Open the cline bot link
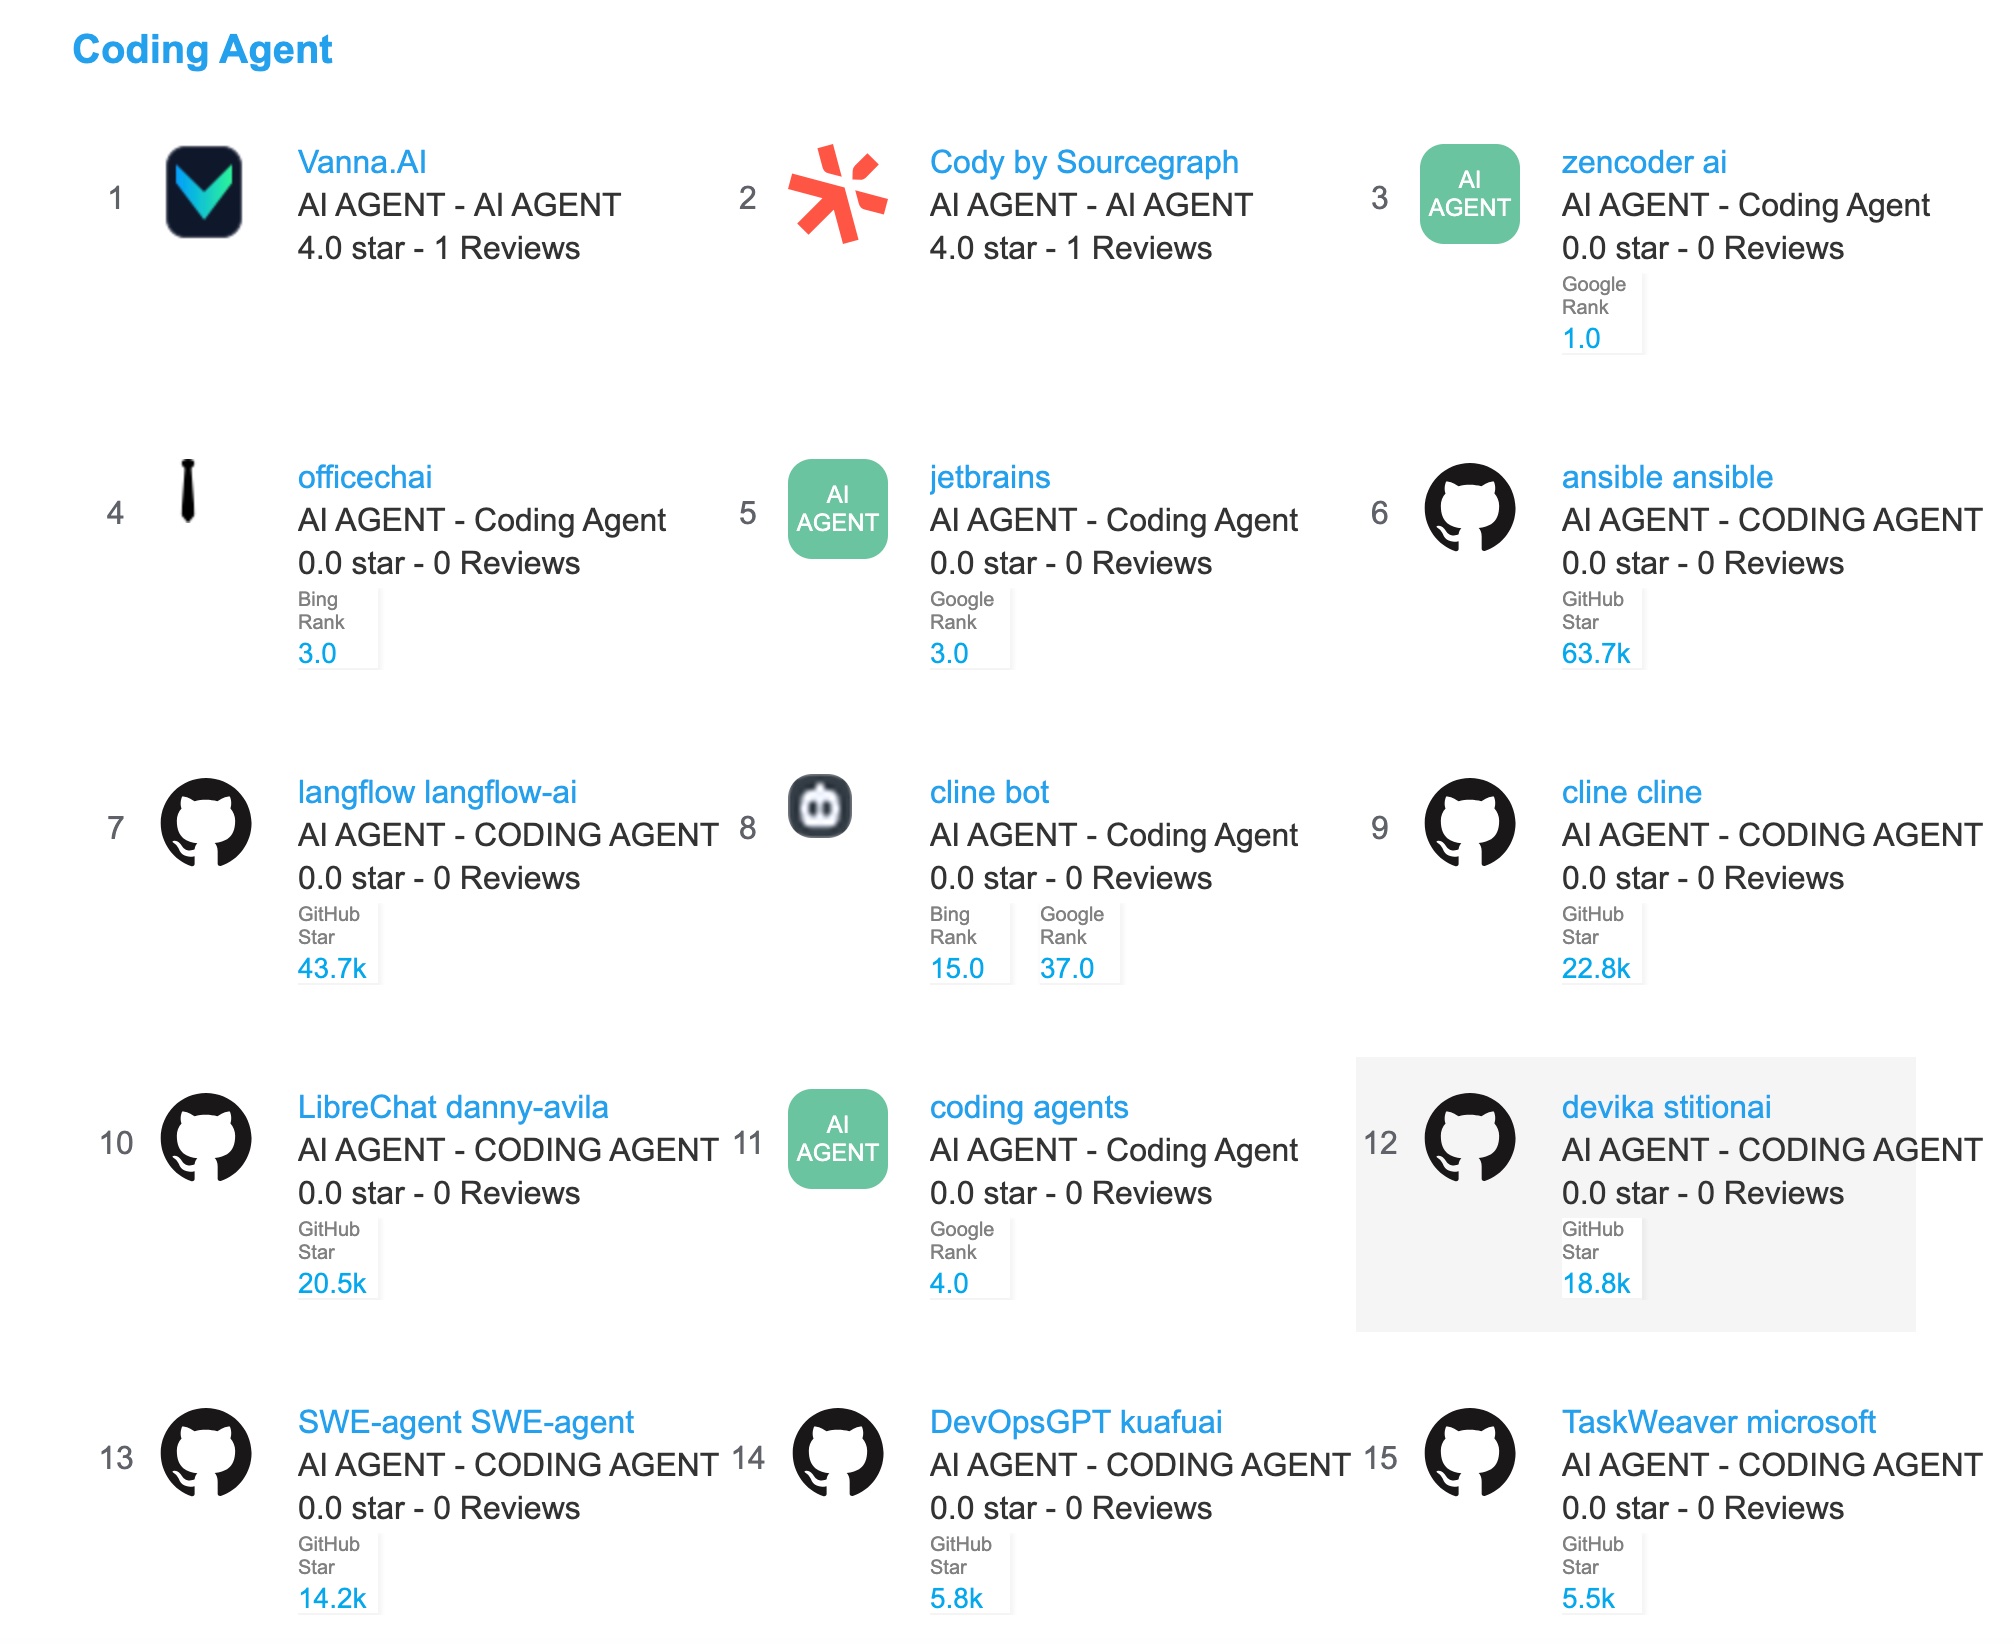Viewport: 2014px width, 1644px height. click(989, 792)
